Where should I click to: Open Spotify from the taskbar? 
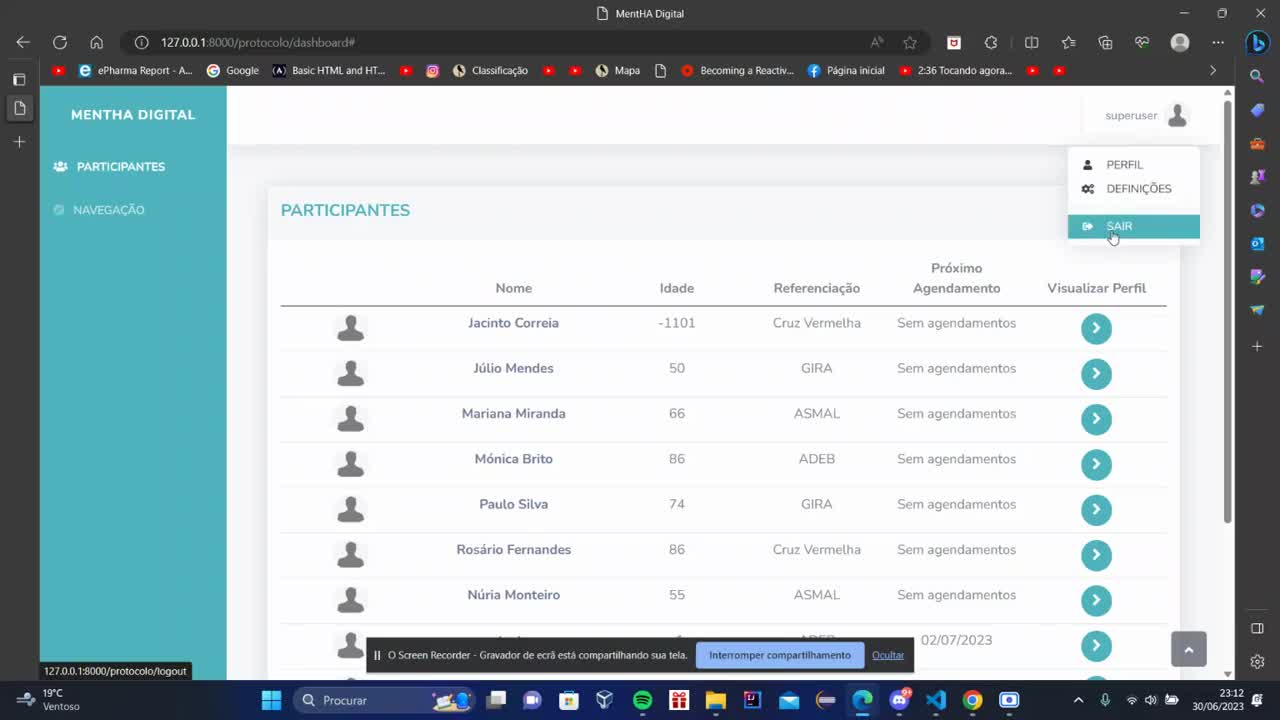(x=642, y=700)
